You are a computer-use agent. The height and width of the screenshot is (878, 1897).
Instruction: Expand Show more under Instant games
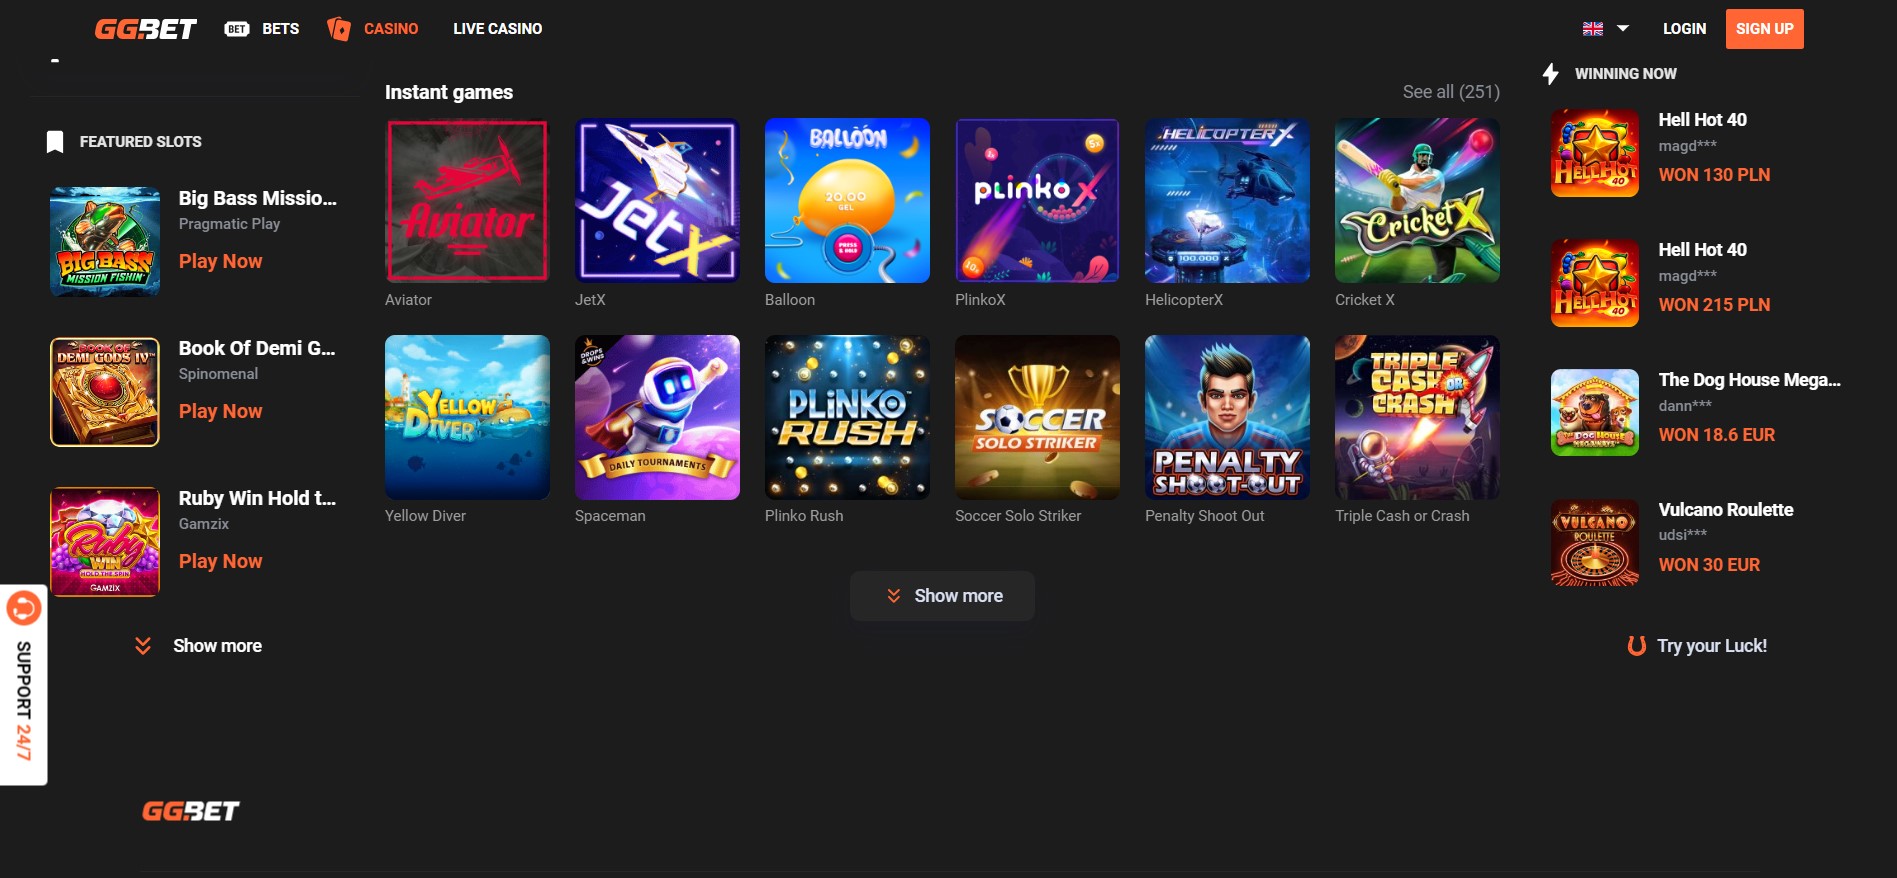coord(942,596)
